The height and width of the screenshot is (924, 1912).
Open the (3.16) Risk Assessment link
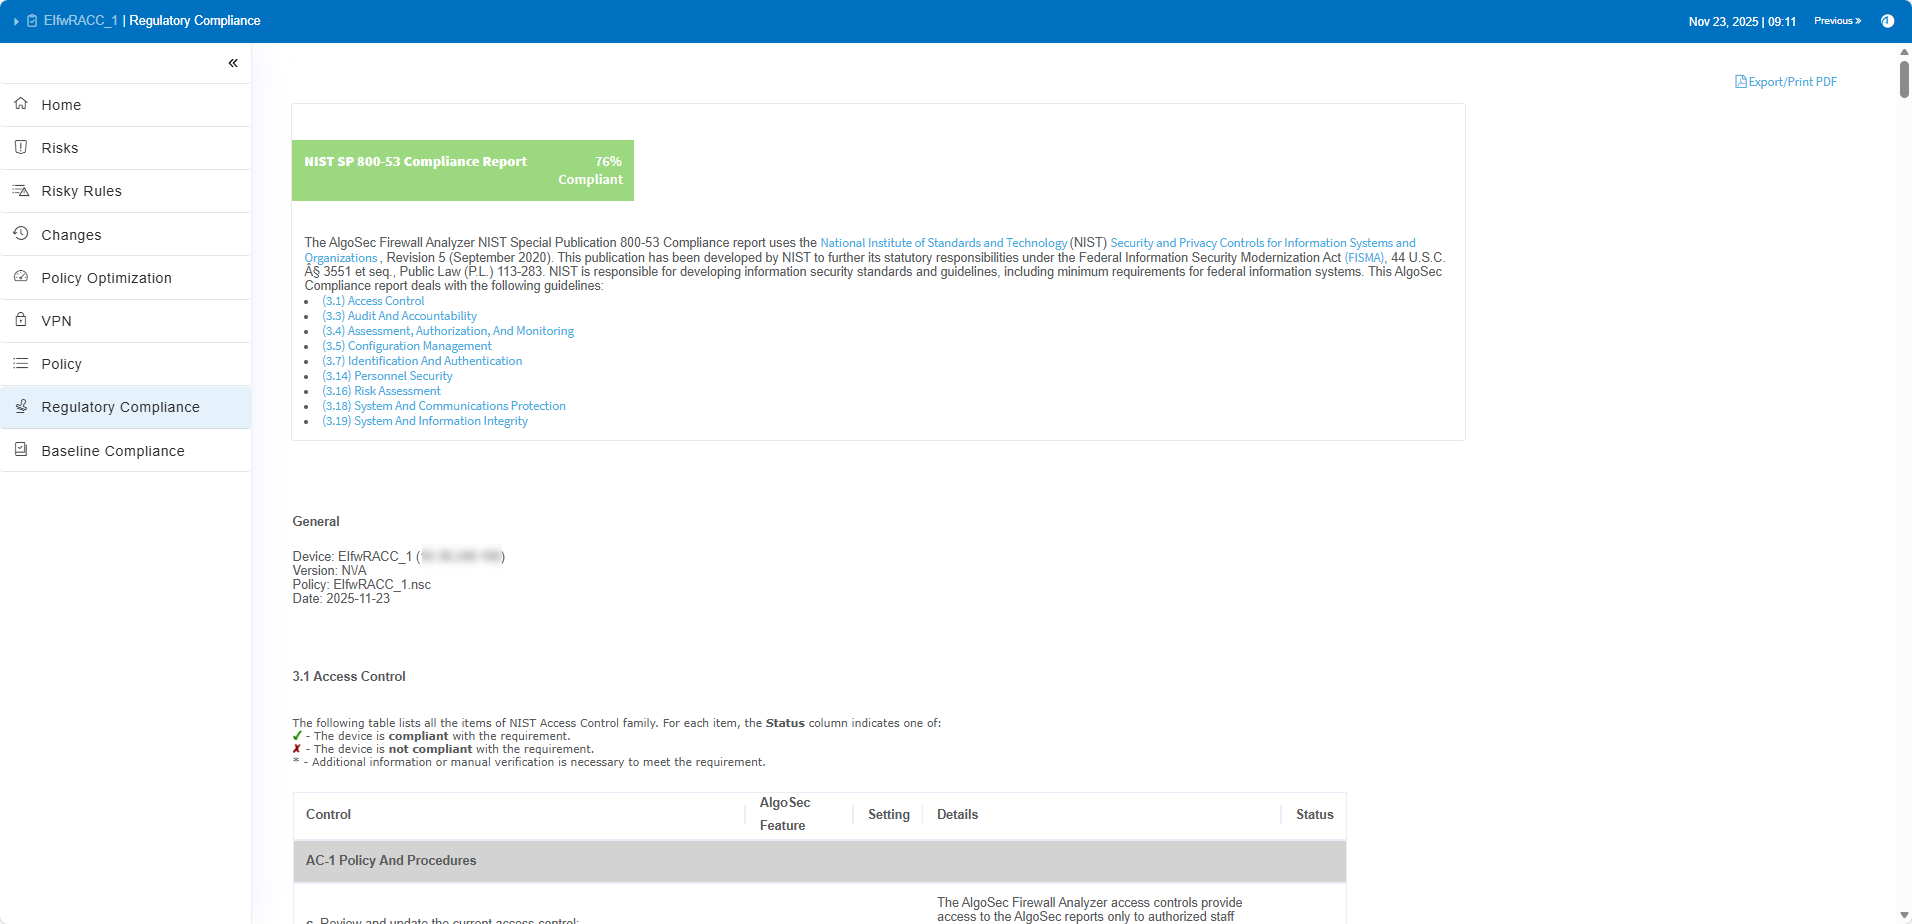coord(381,391)
